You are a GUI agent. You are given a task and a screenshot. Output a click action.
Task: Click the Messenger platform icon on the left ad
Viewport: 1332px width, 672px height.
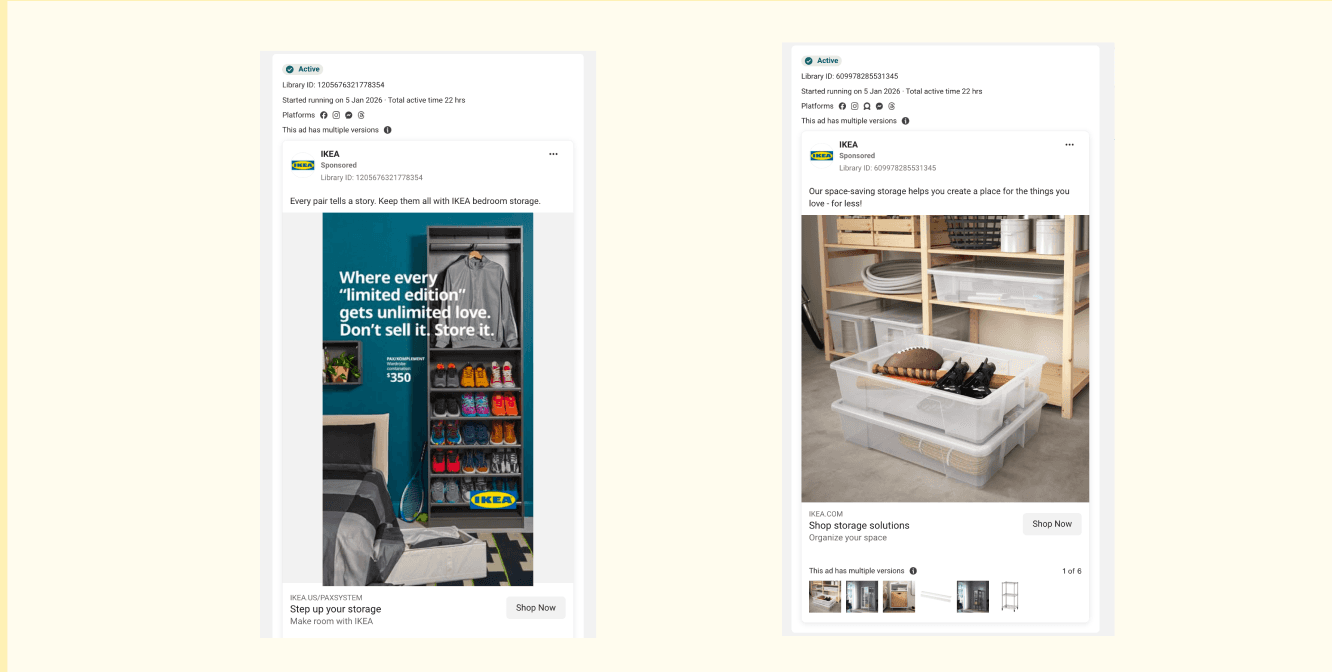click(348, 115)
